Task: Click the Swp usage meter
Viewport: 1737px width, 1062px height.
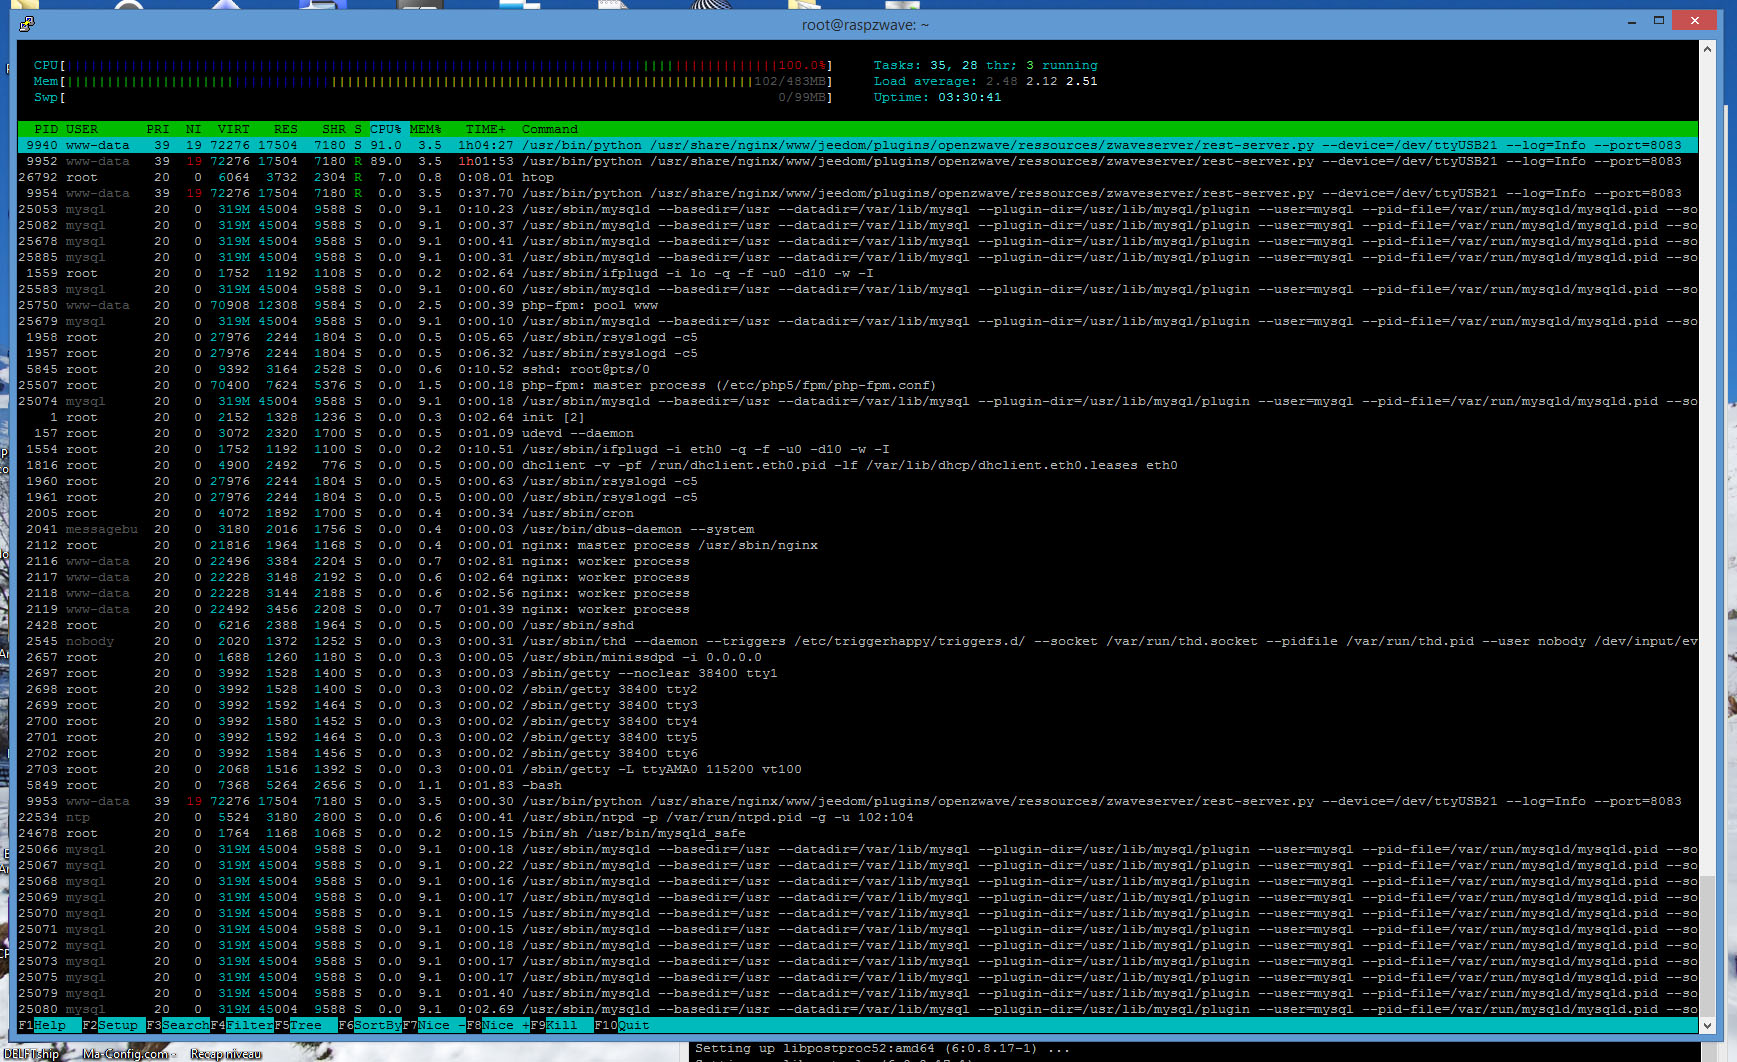Action: pos(433,97)
